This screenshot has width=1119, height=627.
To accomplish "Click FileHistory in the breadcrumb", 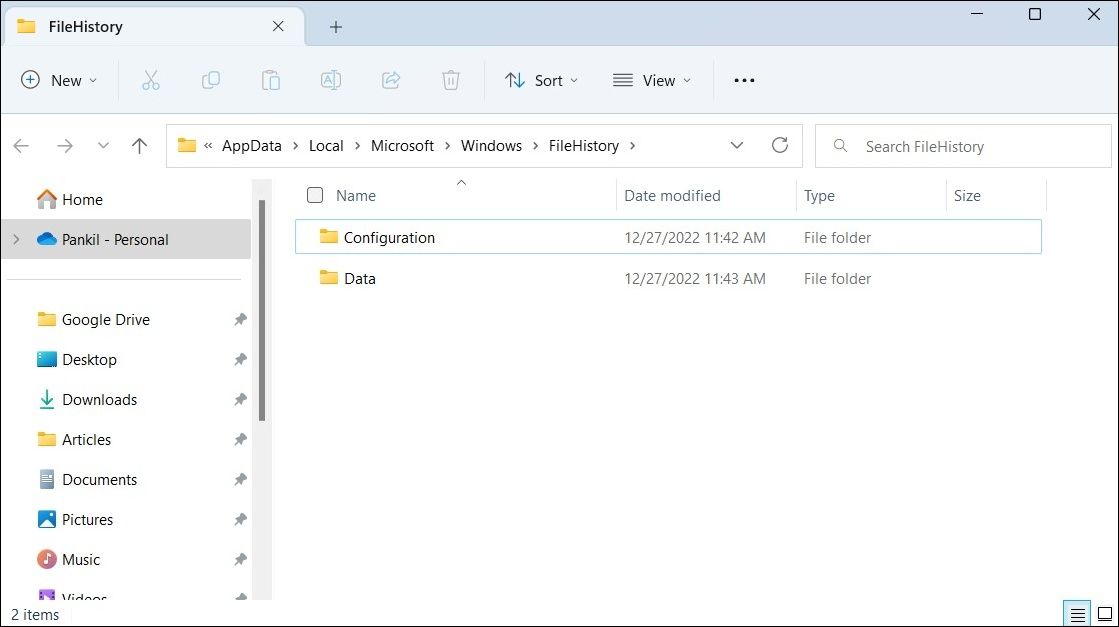I will [584, 146].
